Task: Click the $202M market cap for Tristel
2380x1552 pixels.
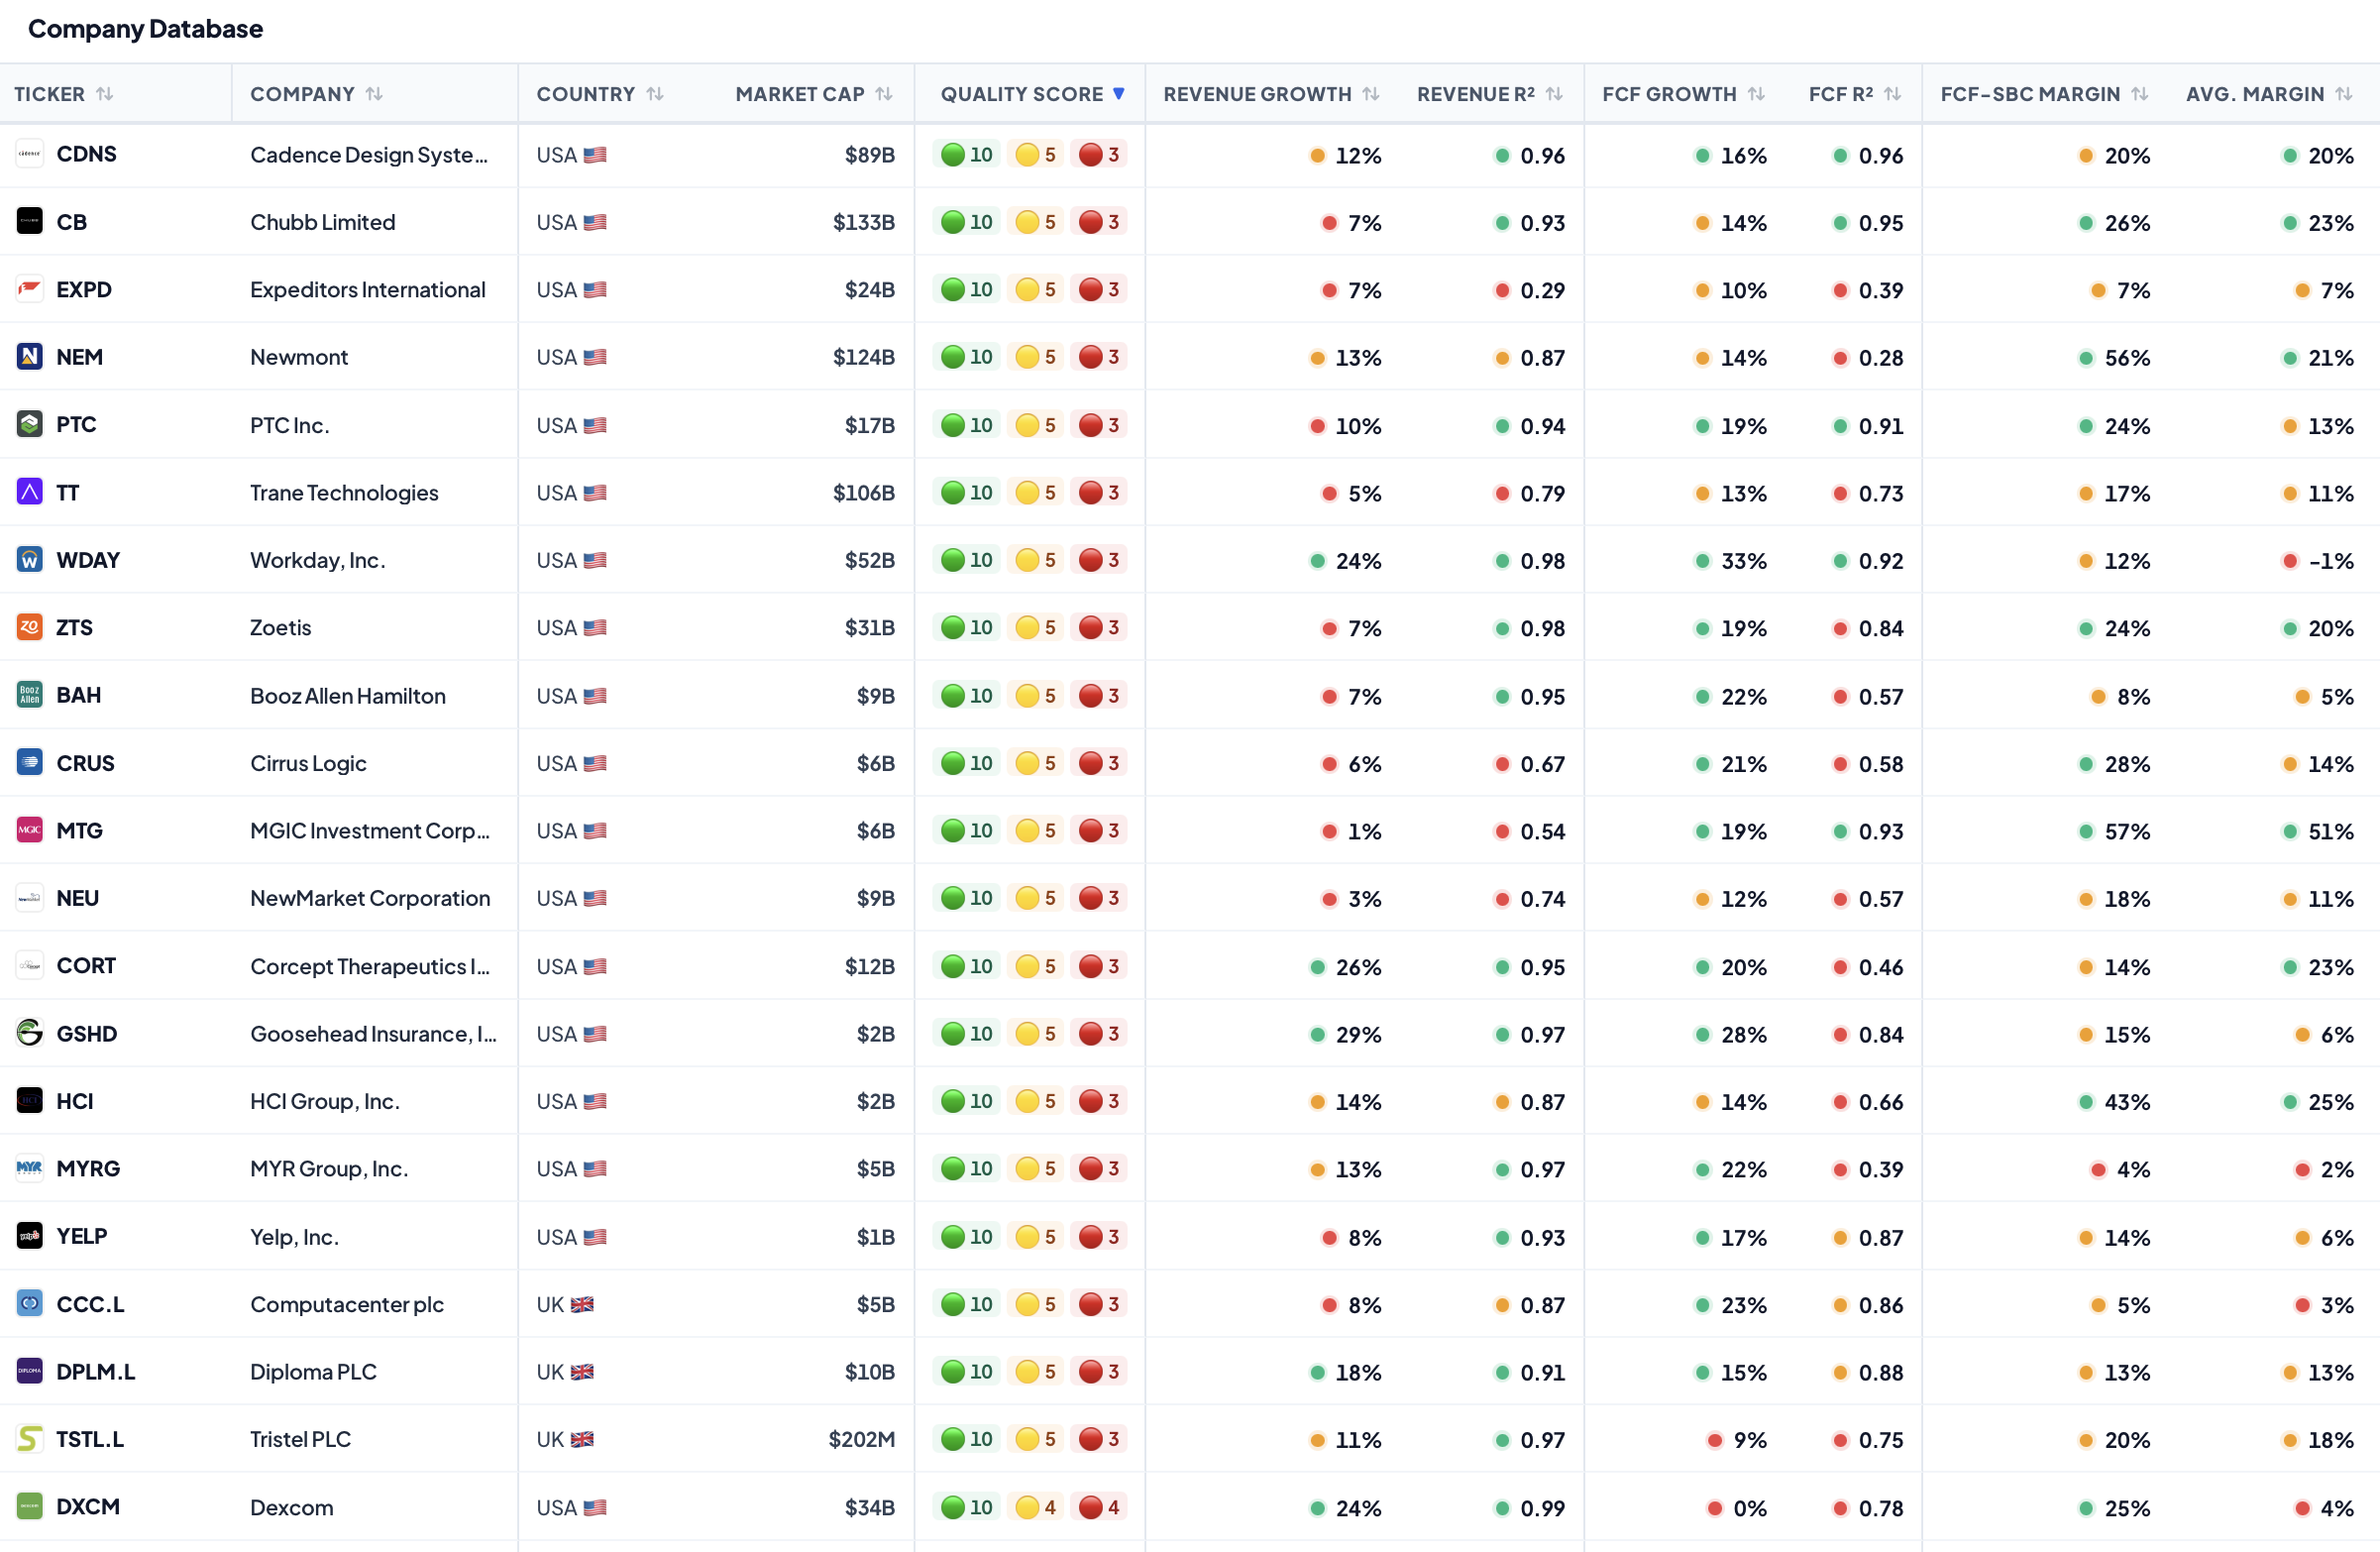Action: 862,1440
